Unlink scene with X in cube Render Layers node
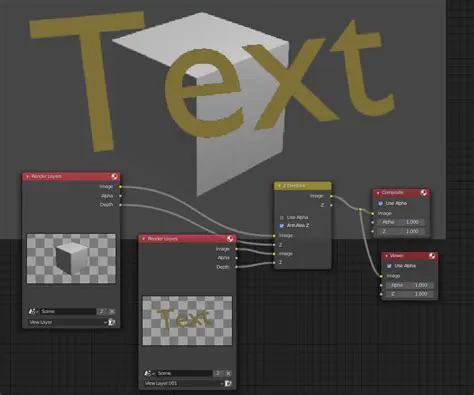 [112, 312]
